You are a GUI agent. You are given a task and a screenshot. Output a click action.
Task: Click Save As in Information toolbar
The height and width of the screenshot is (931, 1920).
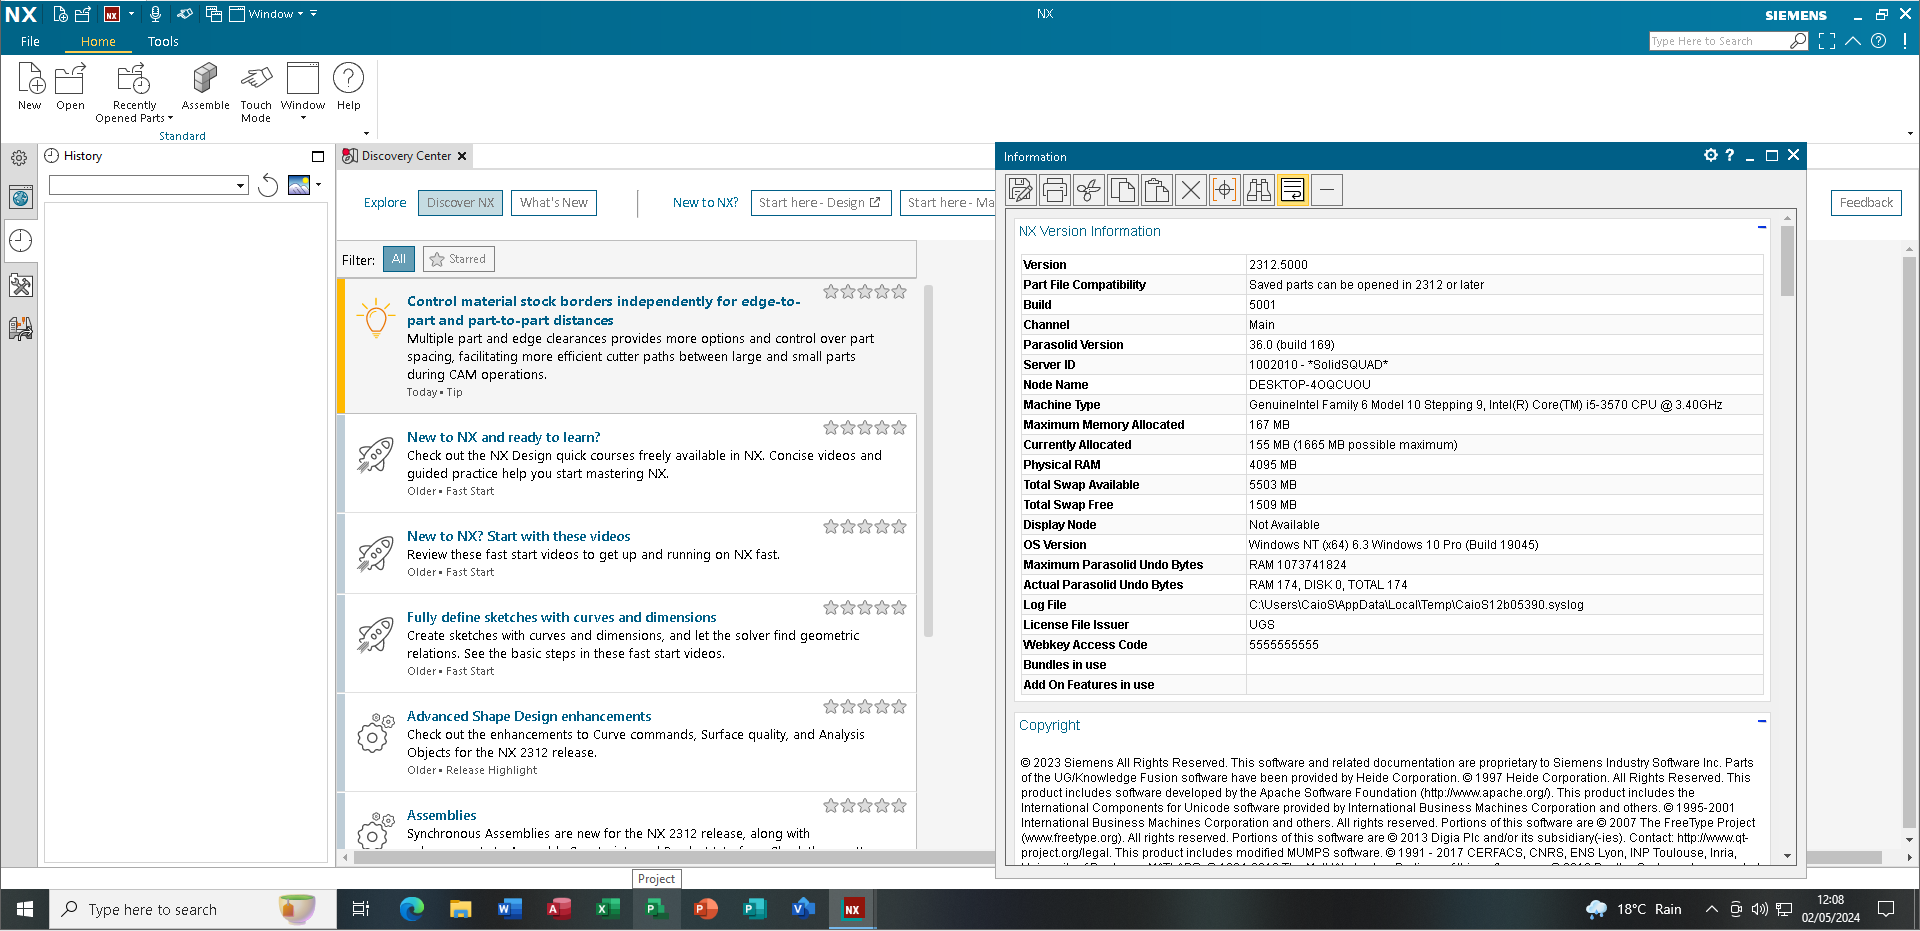click(1021, 190)
